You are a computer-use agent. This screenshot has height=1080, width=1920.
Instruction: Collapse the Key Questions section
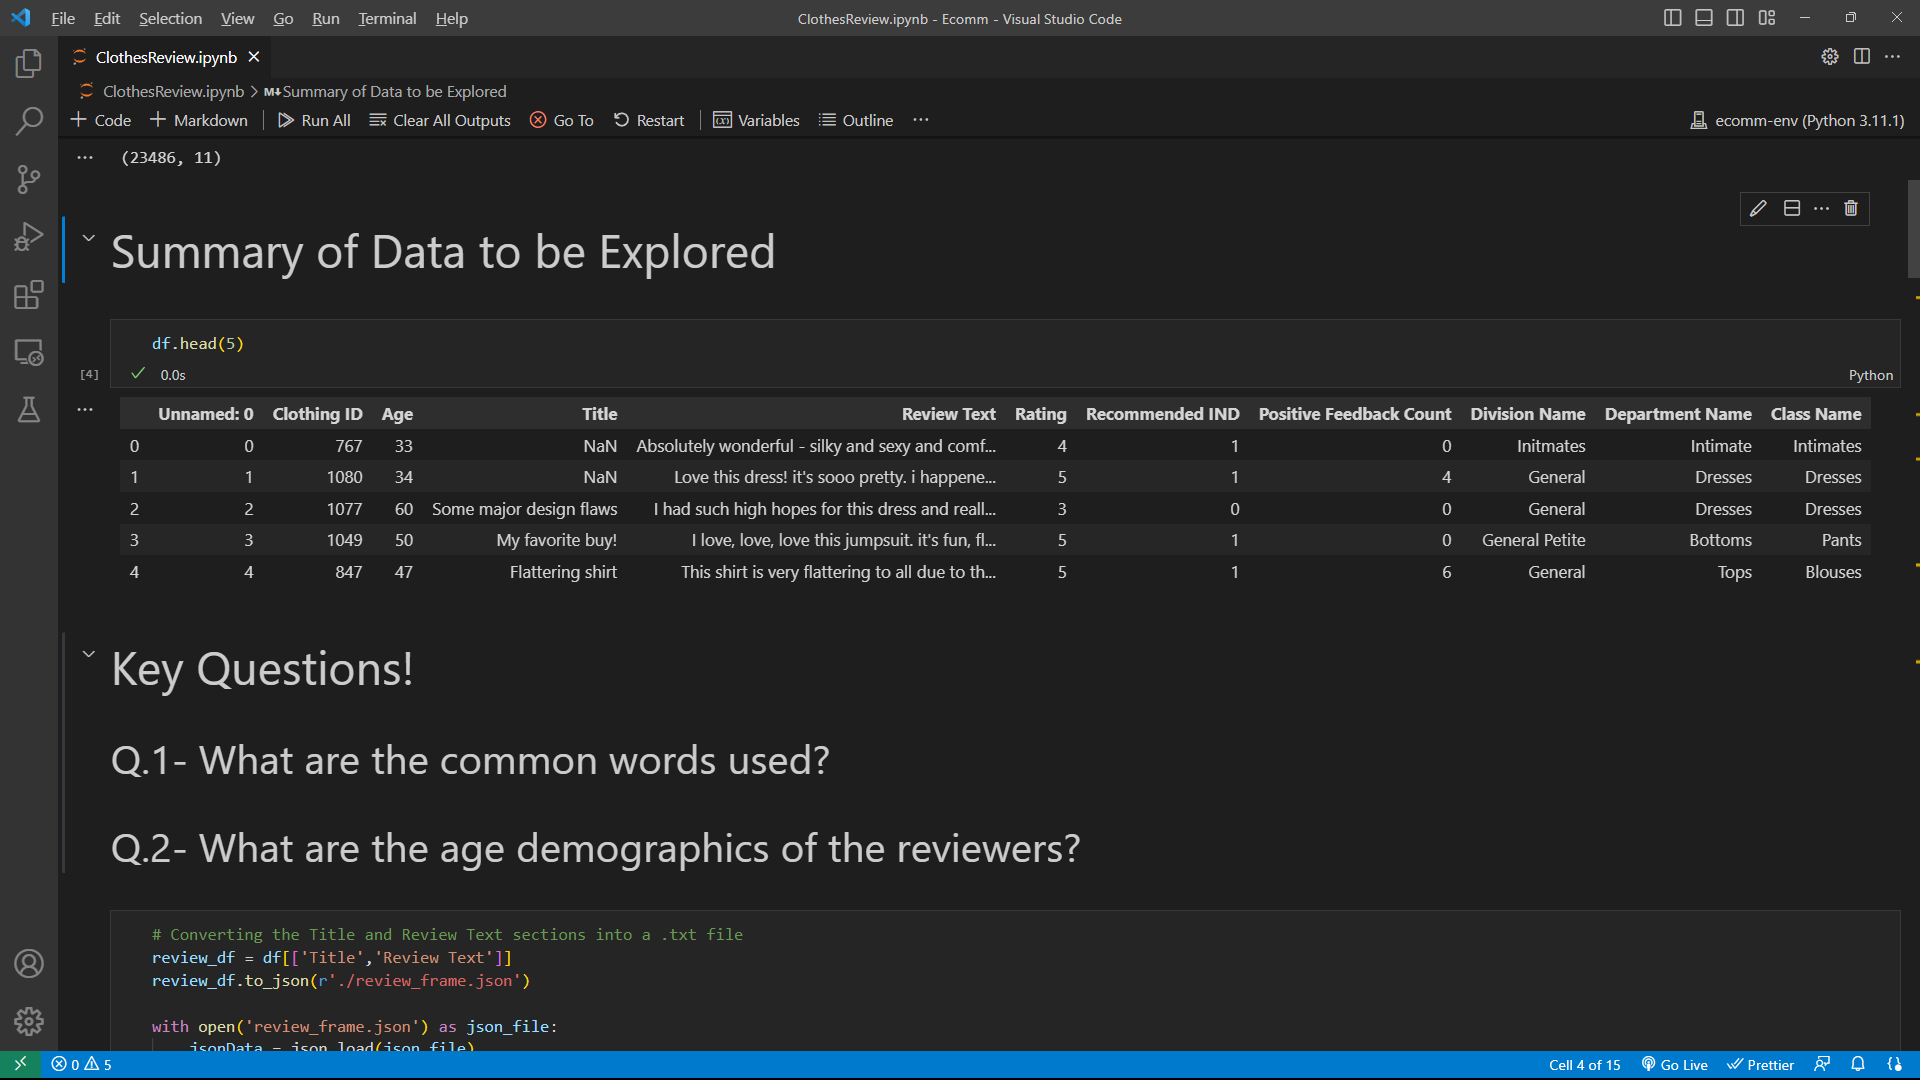click(x=88, y=654)
